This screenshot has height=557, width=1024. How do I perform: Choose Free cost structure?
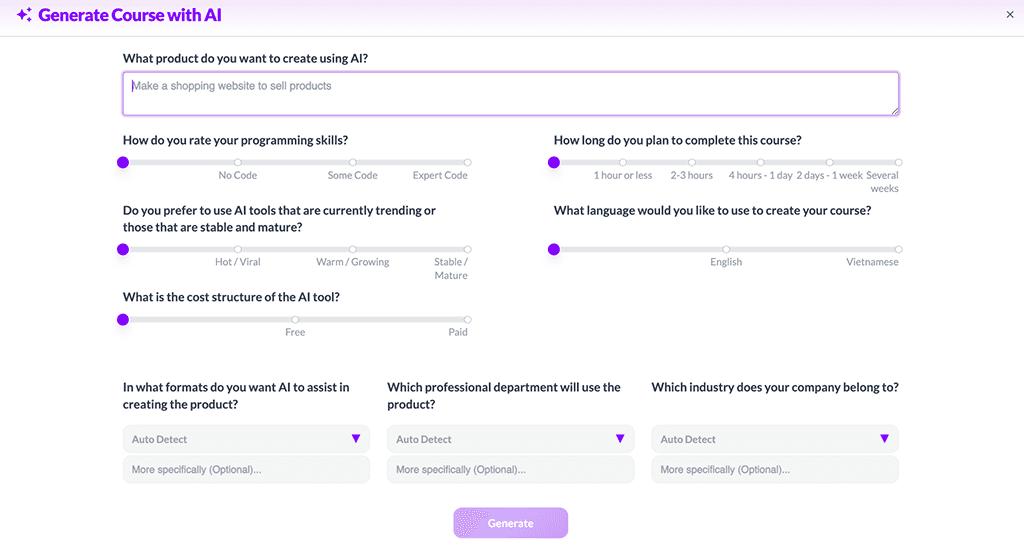click(x=295, y=320)
